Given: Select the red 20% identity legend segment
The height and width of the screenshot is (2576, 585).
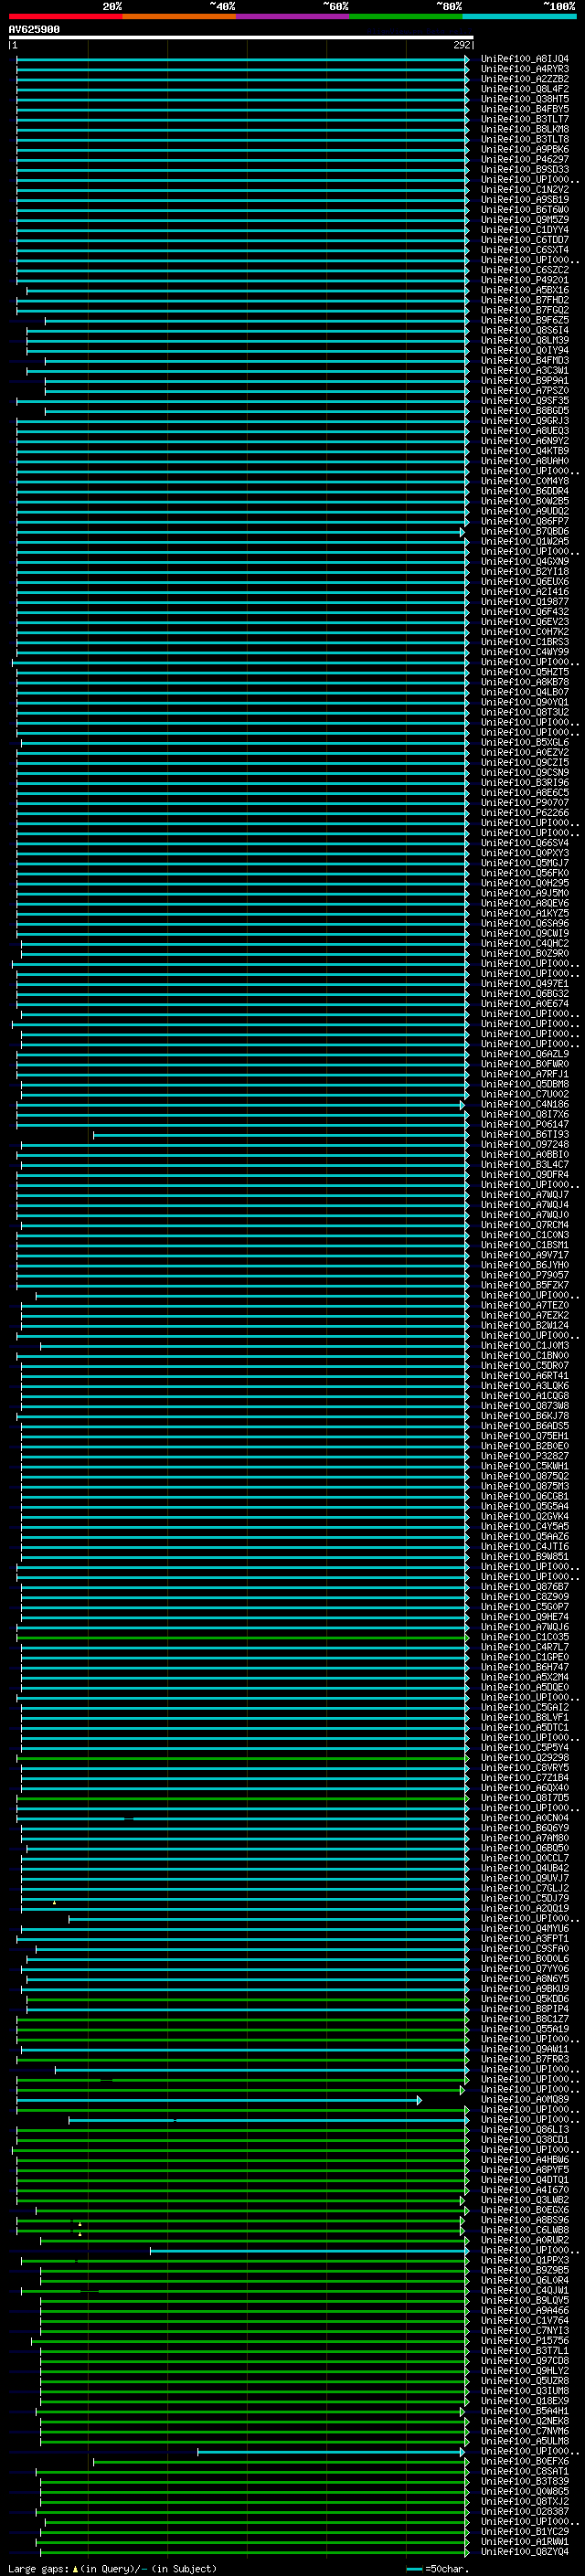Looking at the screenshot, I should (x=65, y=16).
